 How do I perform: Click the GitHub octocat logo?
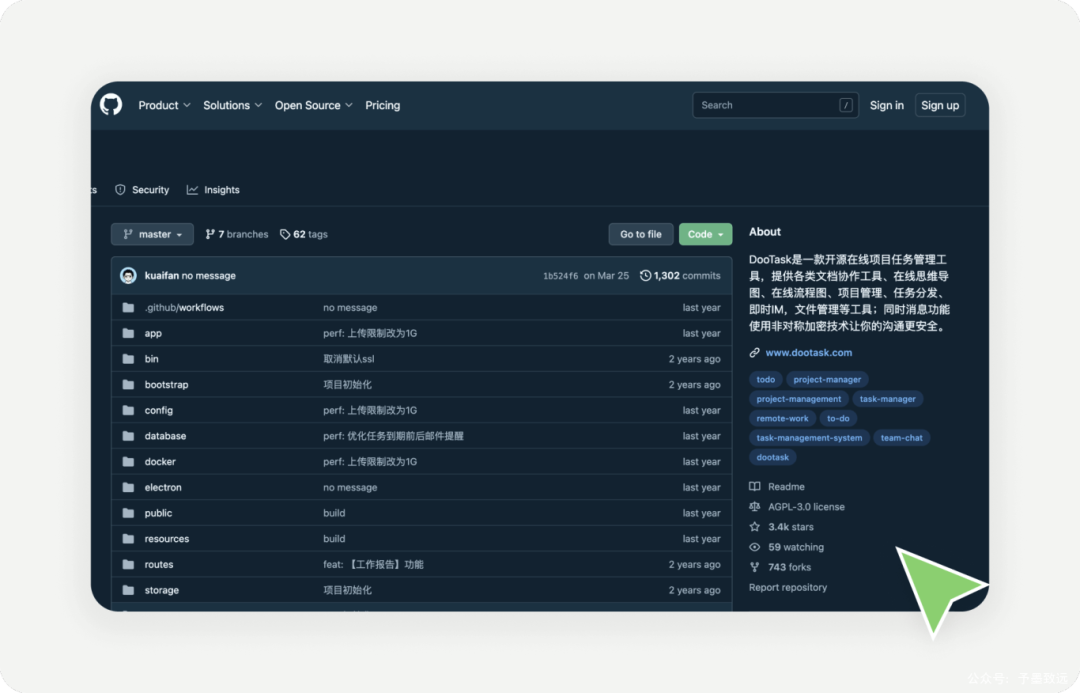[x=110, y=104]
